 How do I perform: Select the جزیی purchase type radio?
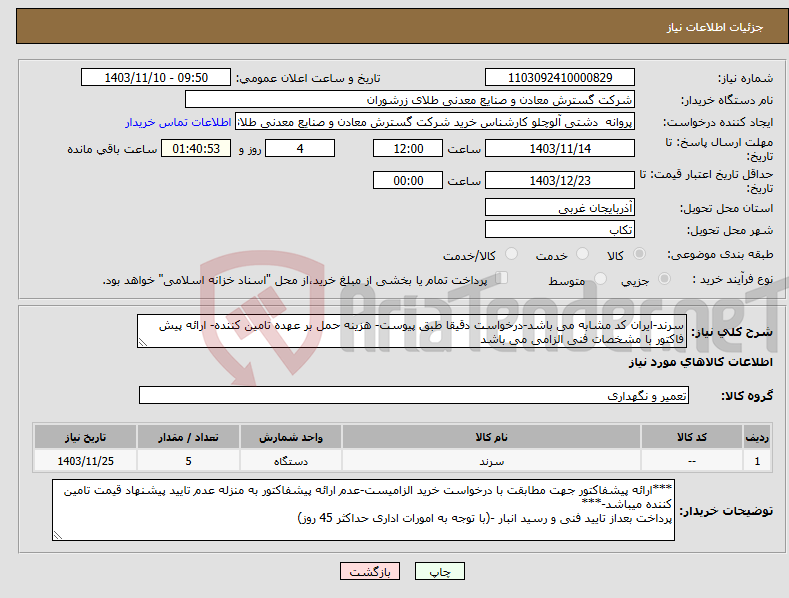pyautogui.click(x=664, y=278)
